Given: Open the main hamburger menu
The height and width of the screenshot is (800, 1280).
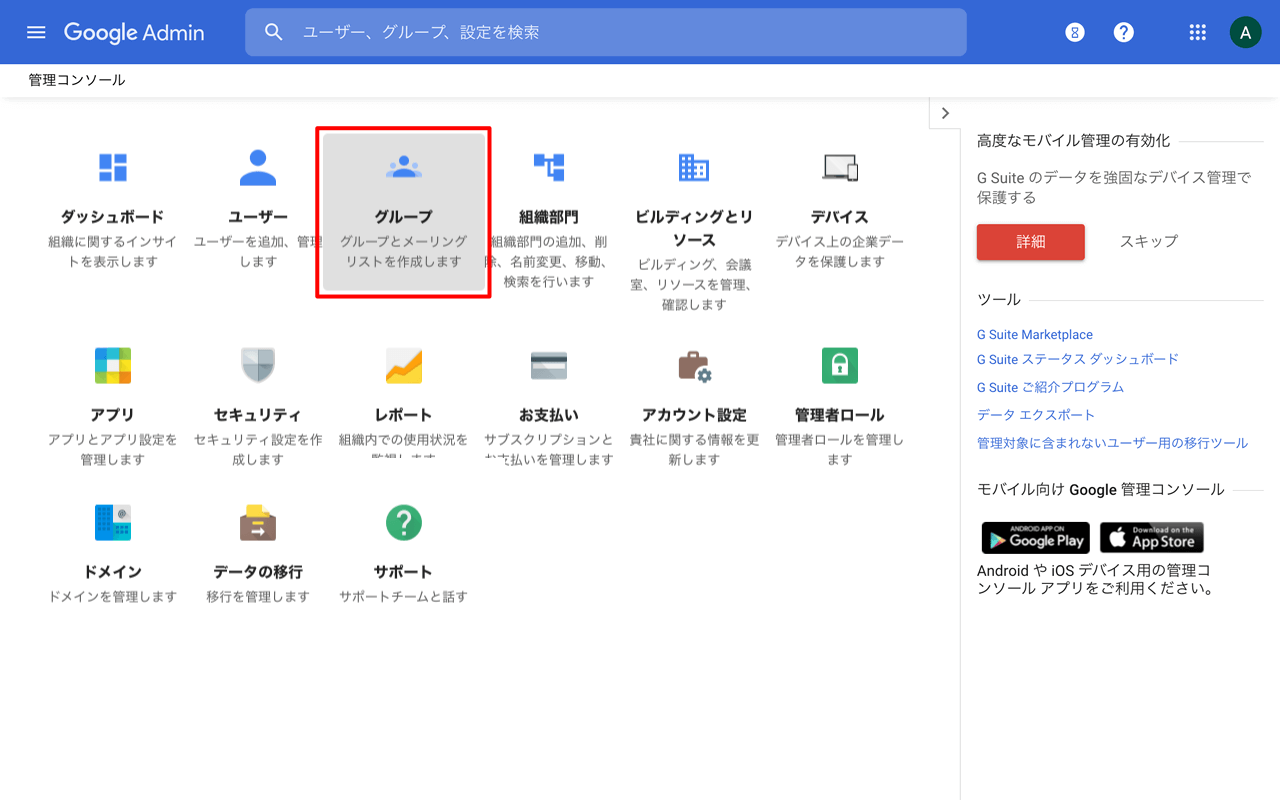Looking at the screenshot, I should pos(36,32).
